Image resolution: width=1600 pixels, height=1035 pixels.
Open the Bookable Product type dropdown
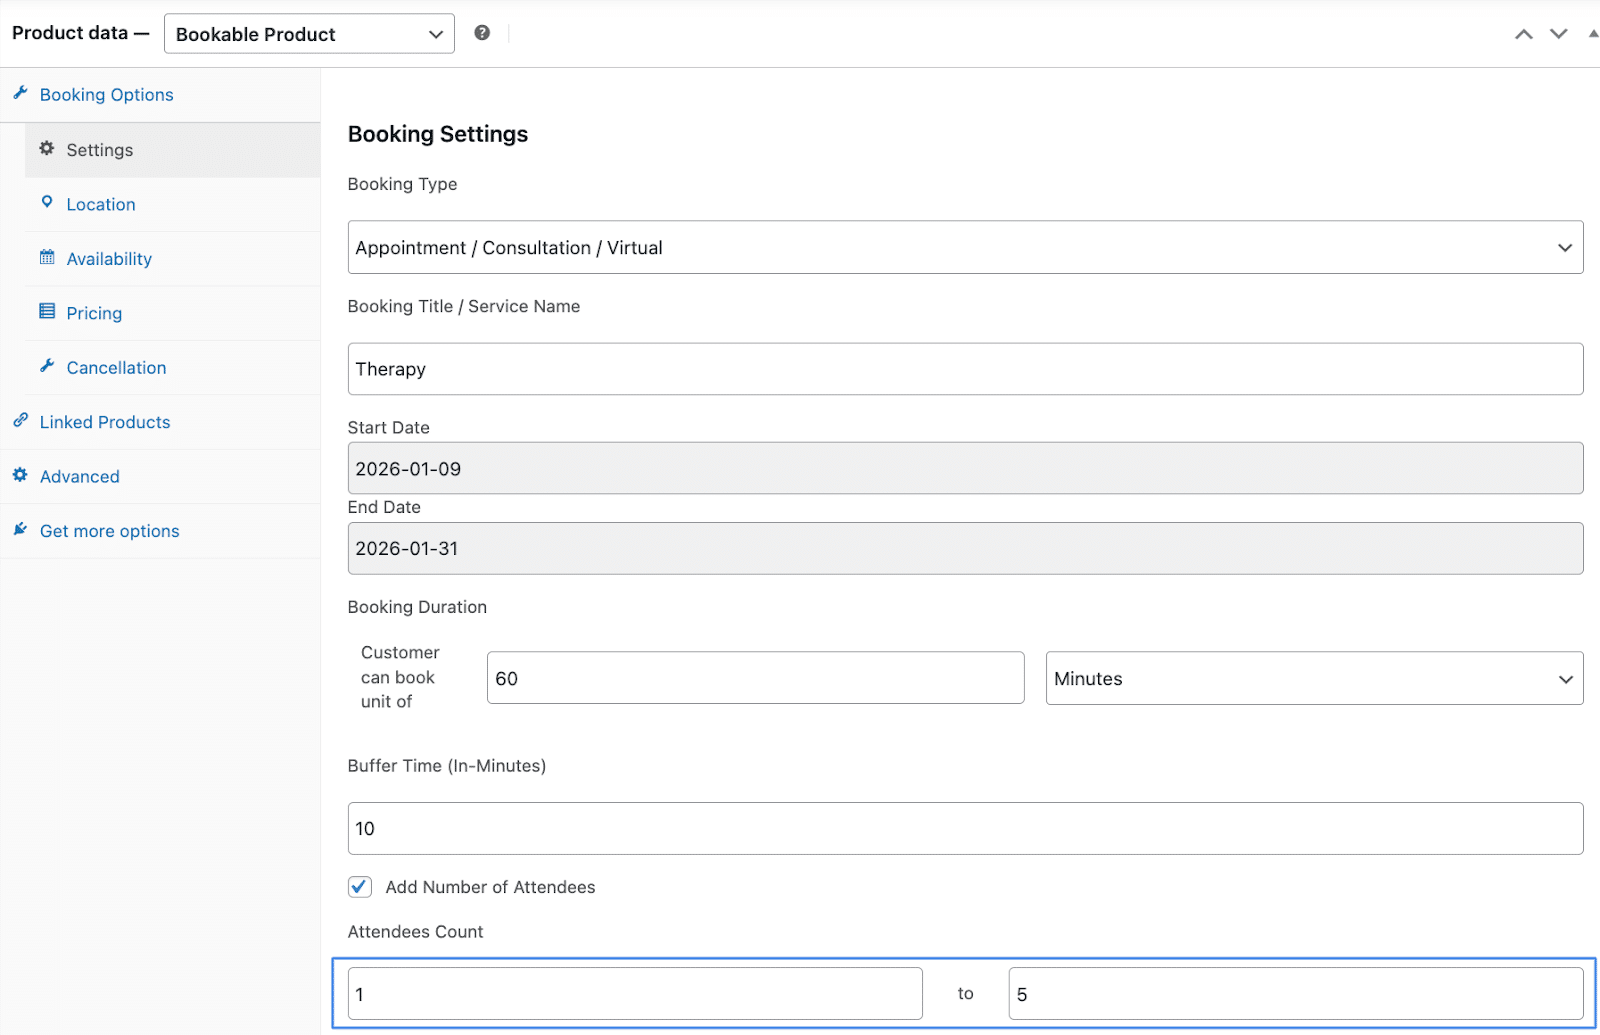pos(309,34)
